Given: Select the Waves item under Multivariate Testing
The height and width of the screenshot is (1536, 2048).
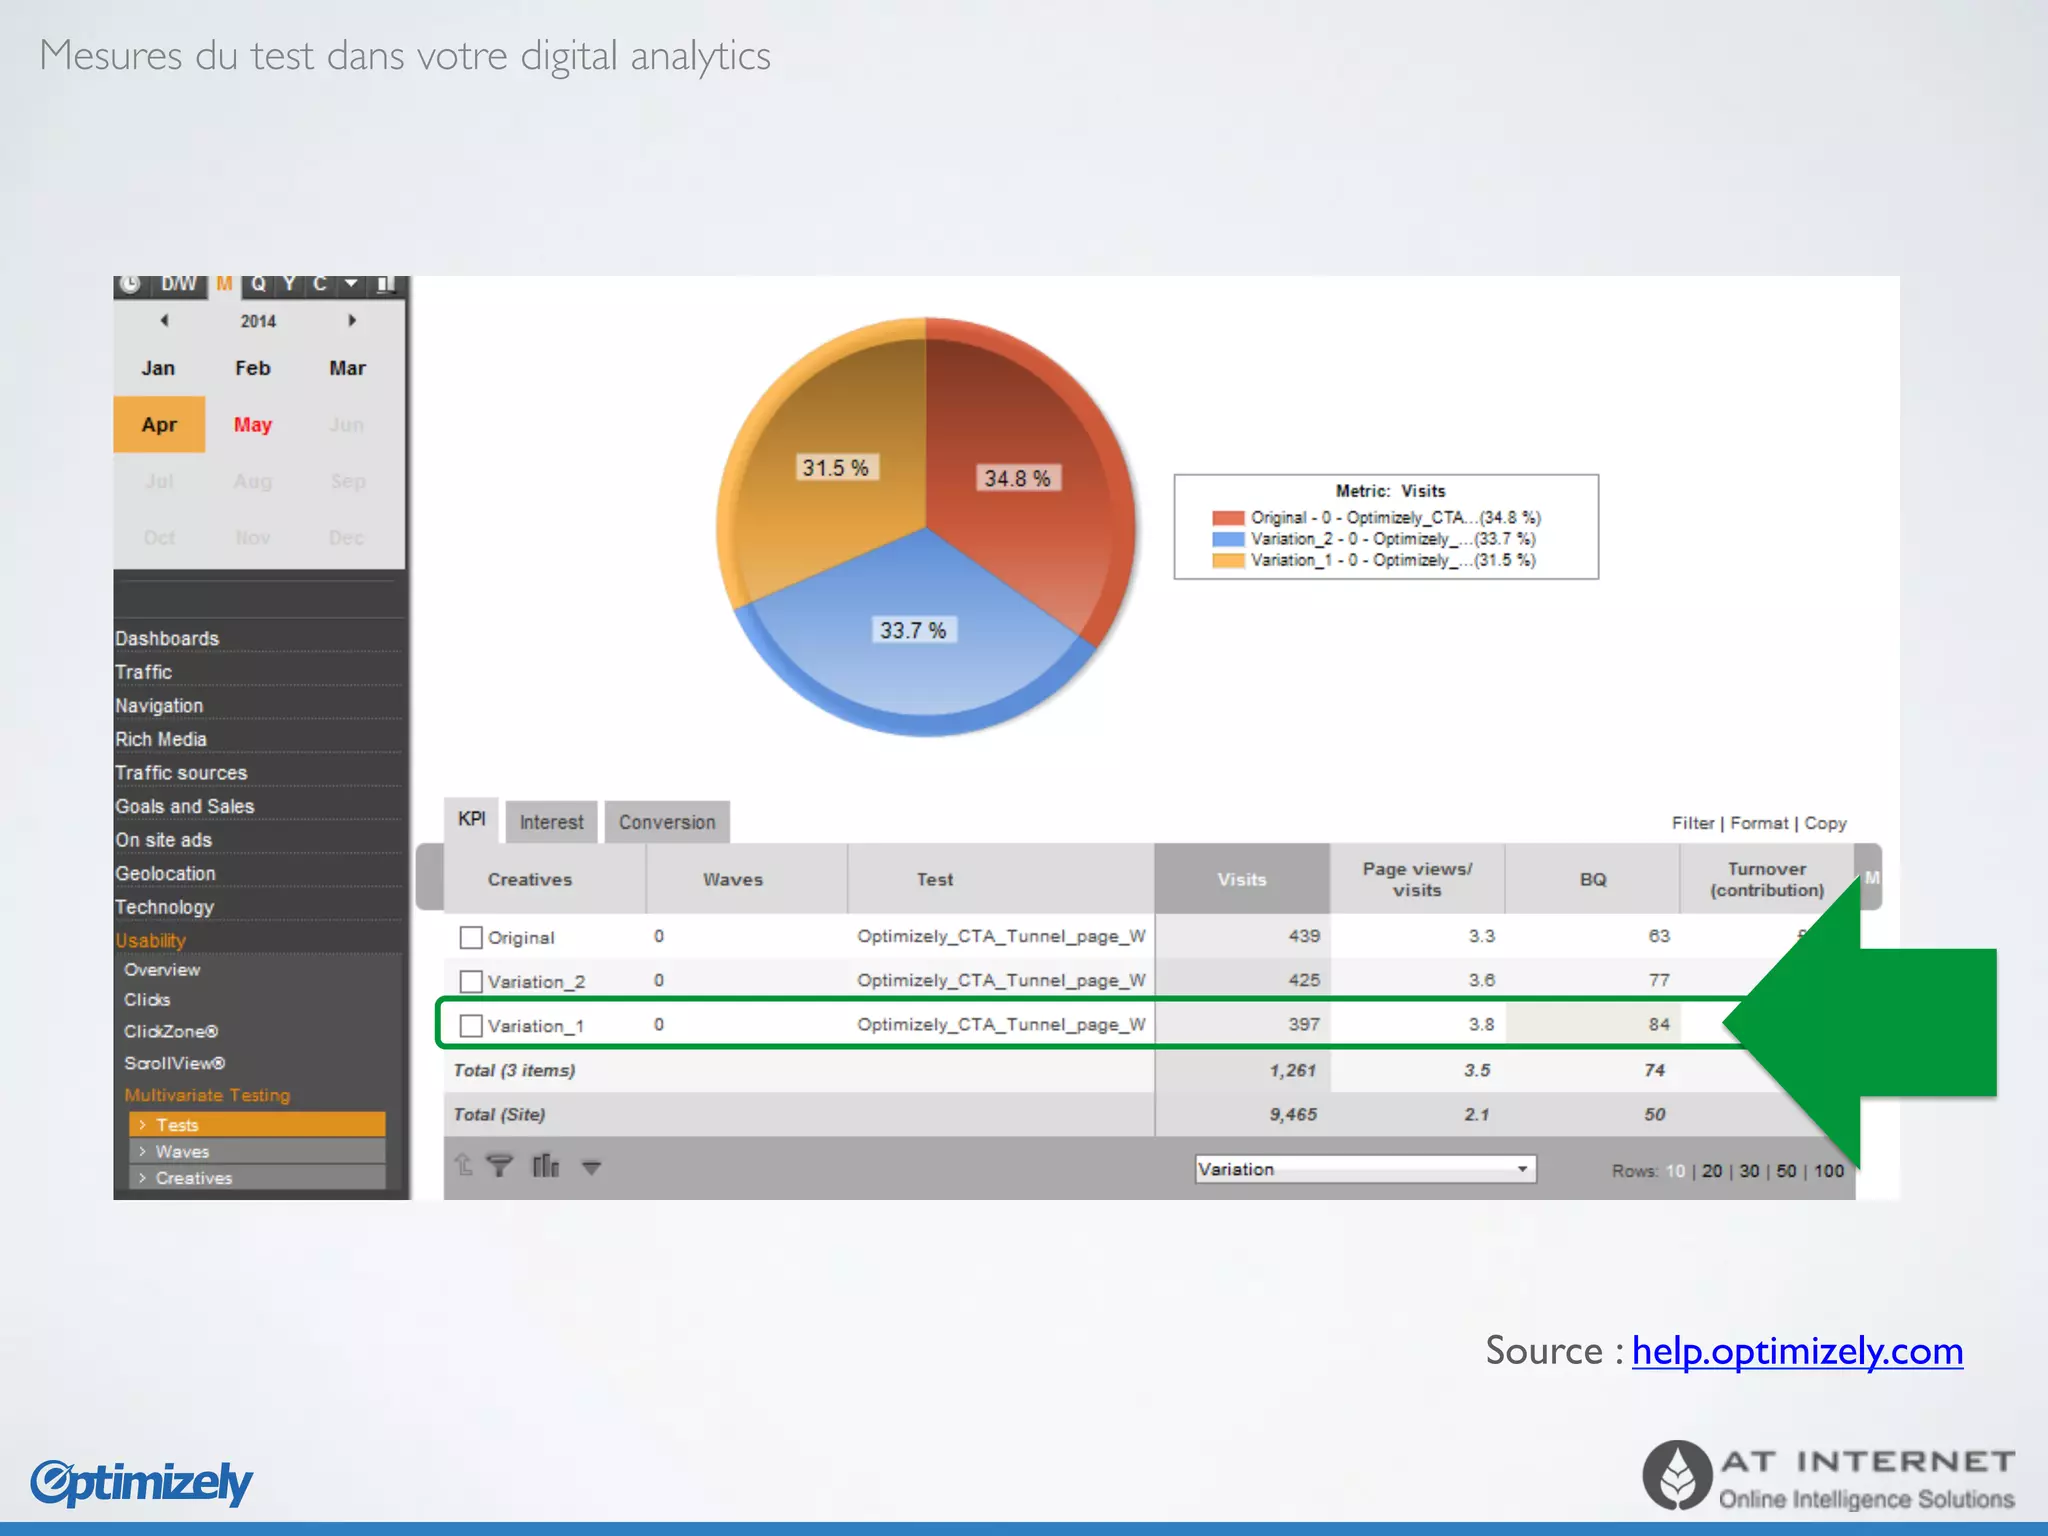Looking at the screenshot, I should (x=183, y=1152).
